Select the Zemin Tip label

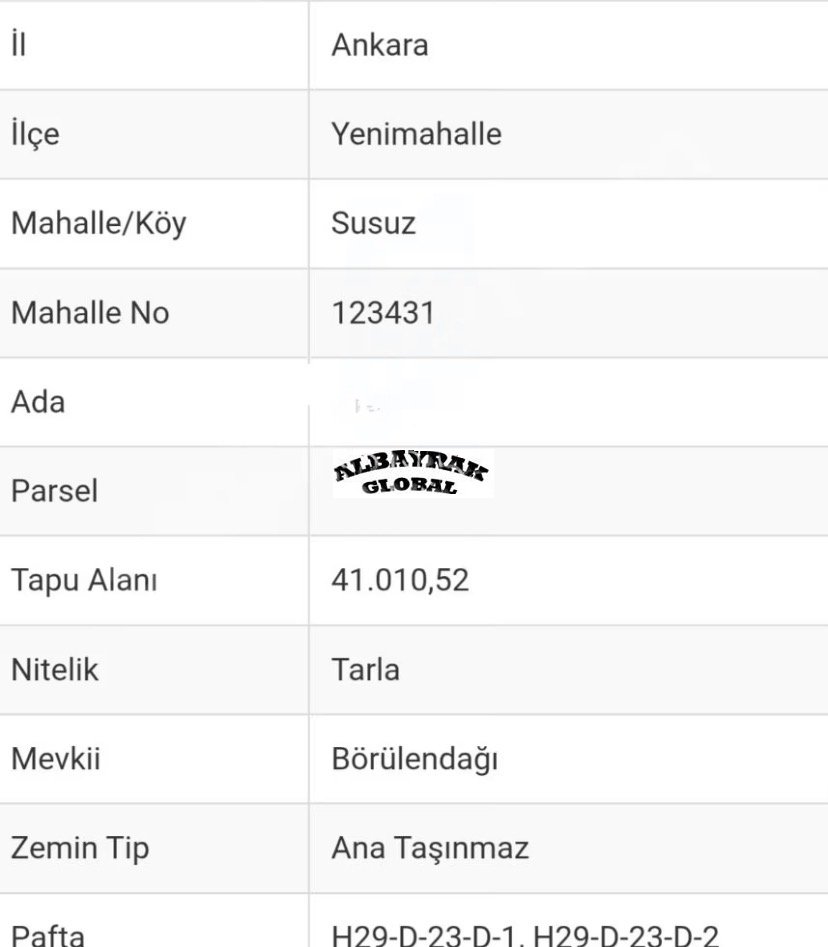(x=80, y=848)
